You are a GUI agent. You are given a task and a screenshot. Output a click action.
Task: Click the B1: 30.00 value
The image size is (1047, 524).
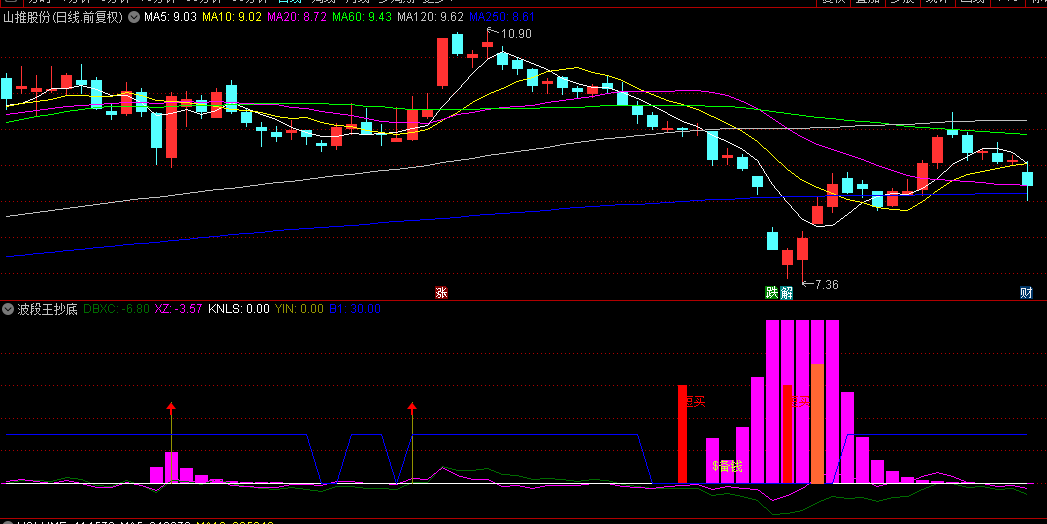click(355, 309)
